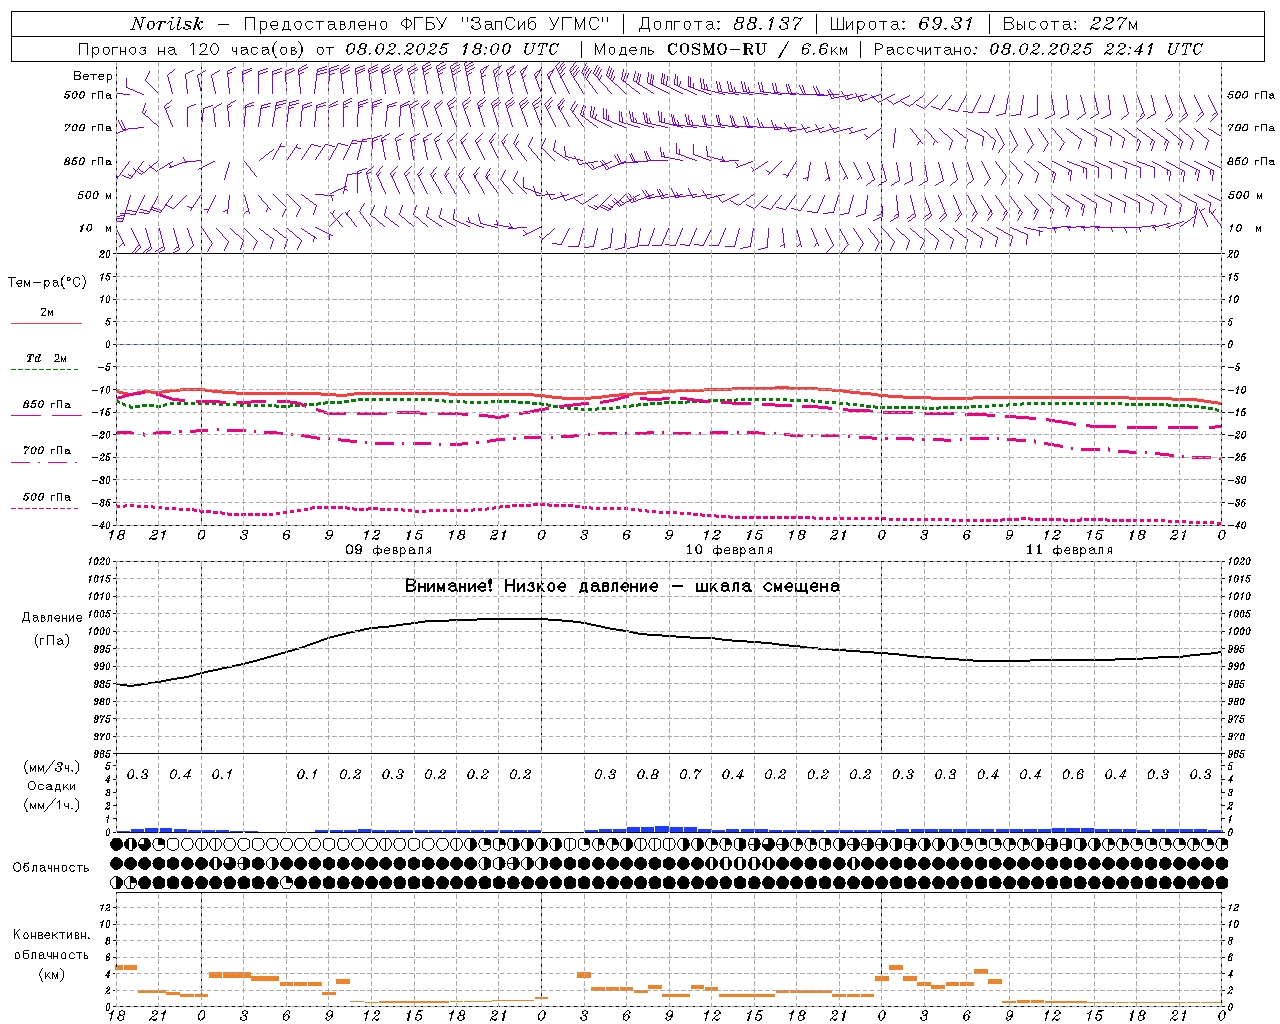Click the Модель COSMO-RU / 6.6км label
The image size is (1280, 1024).
[x=721, y=49]
